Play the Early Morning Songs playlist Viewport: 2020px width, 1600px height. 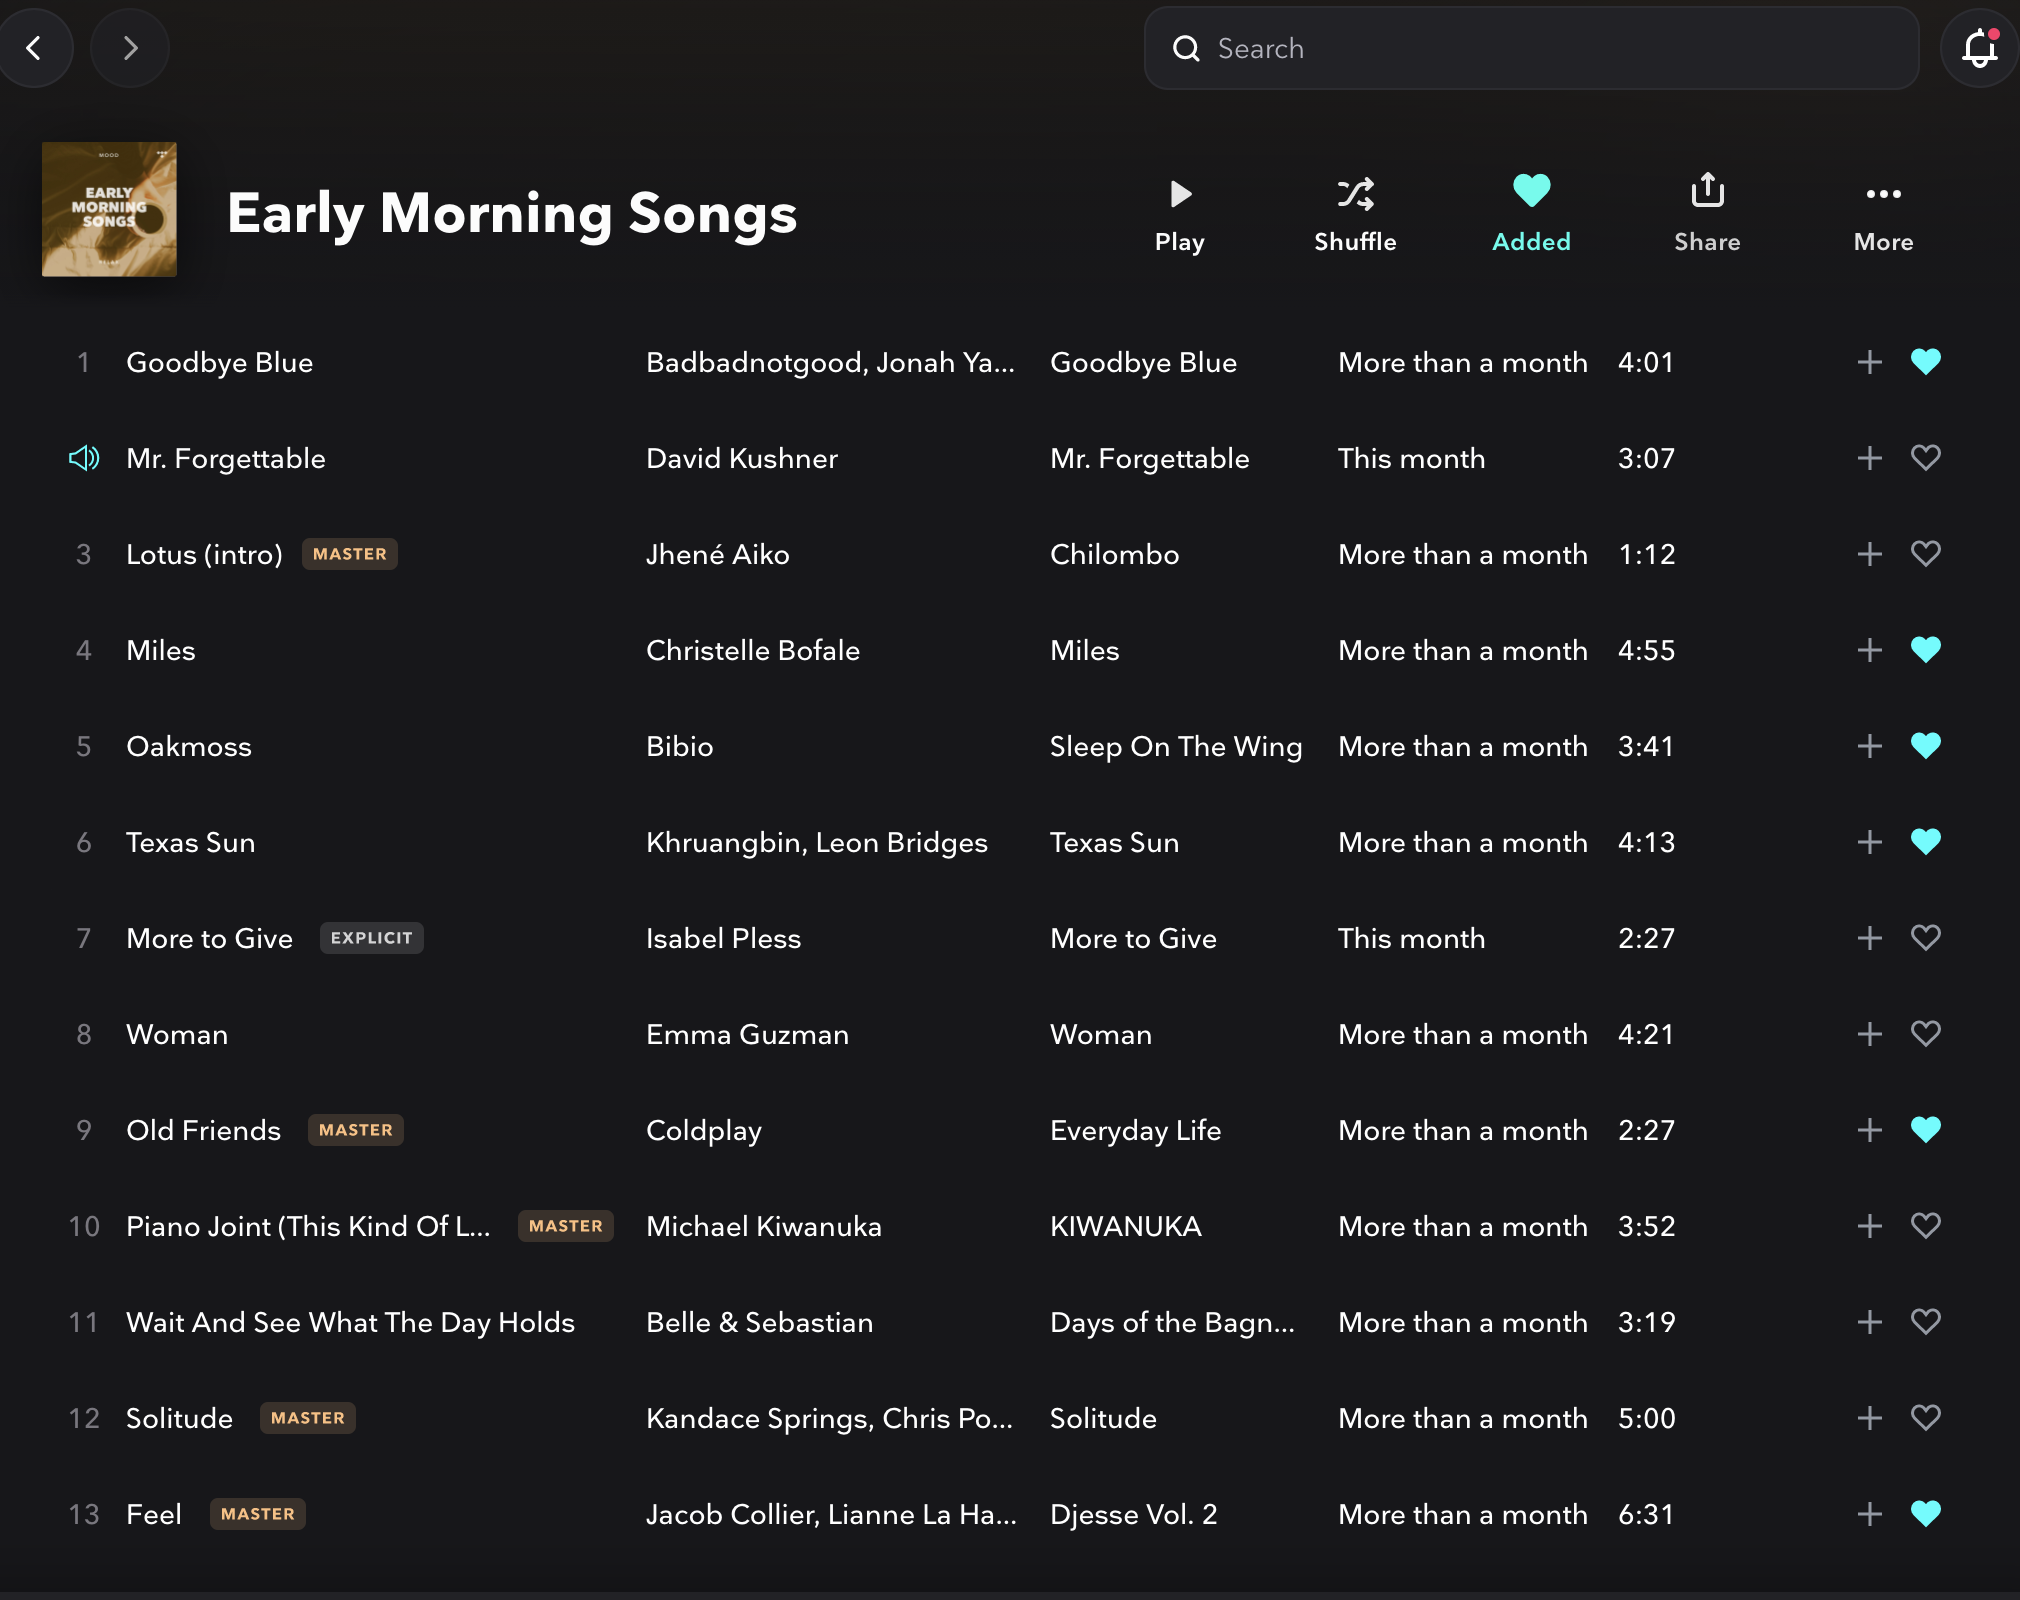[x=1180, y=214]
